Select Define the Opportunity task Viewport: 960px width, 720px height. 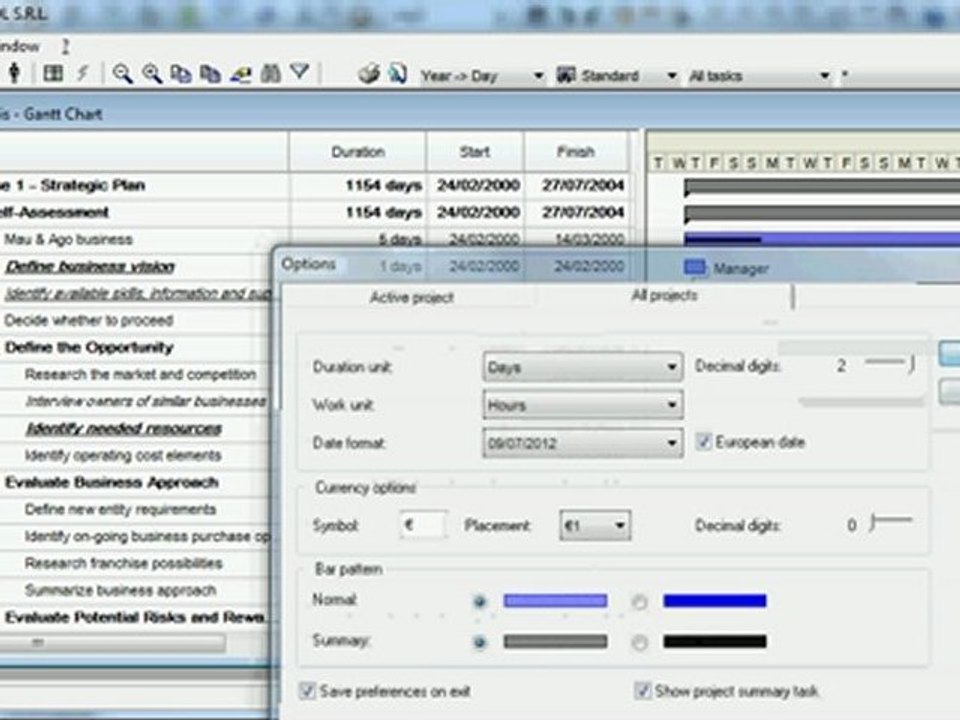(x=89, y=347)
